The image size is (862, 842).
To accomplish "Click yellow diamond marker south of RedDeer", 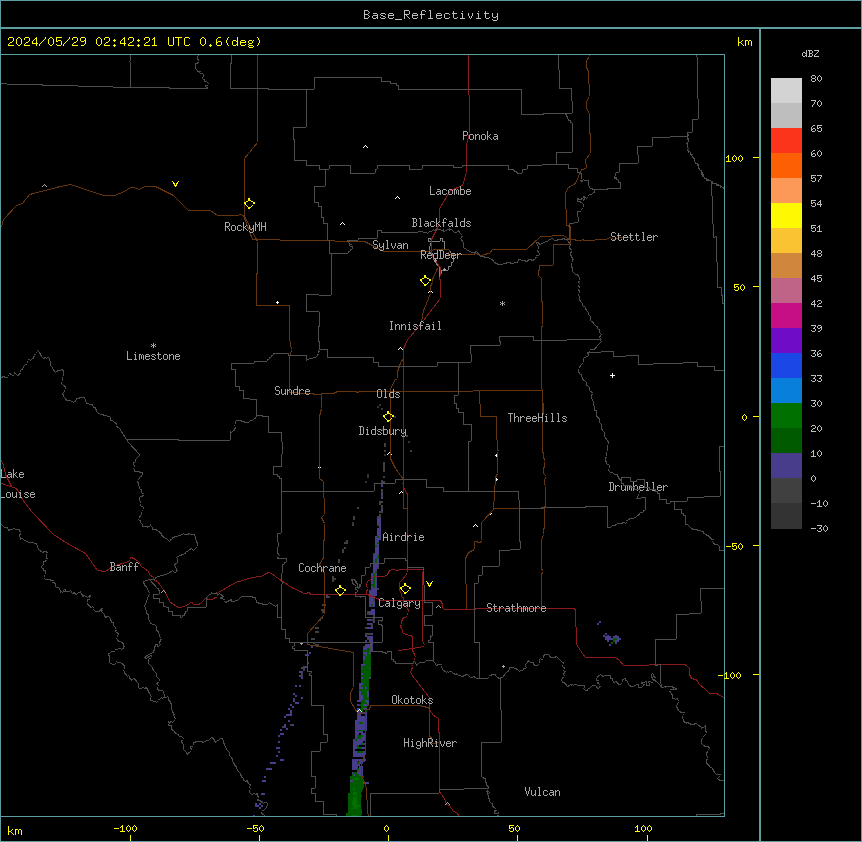I will point(426,281).
